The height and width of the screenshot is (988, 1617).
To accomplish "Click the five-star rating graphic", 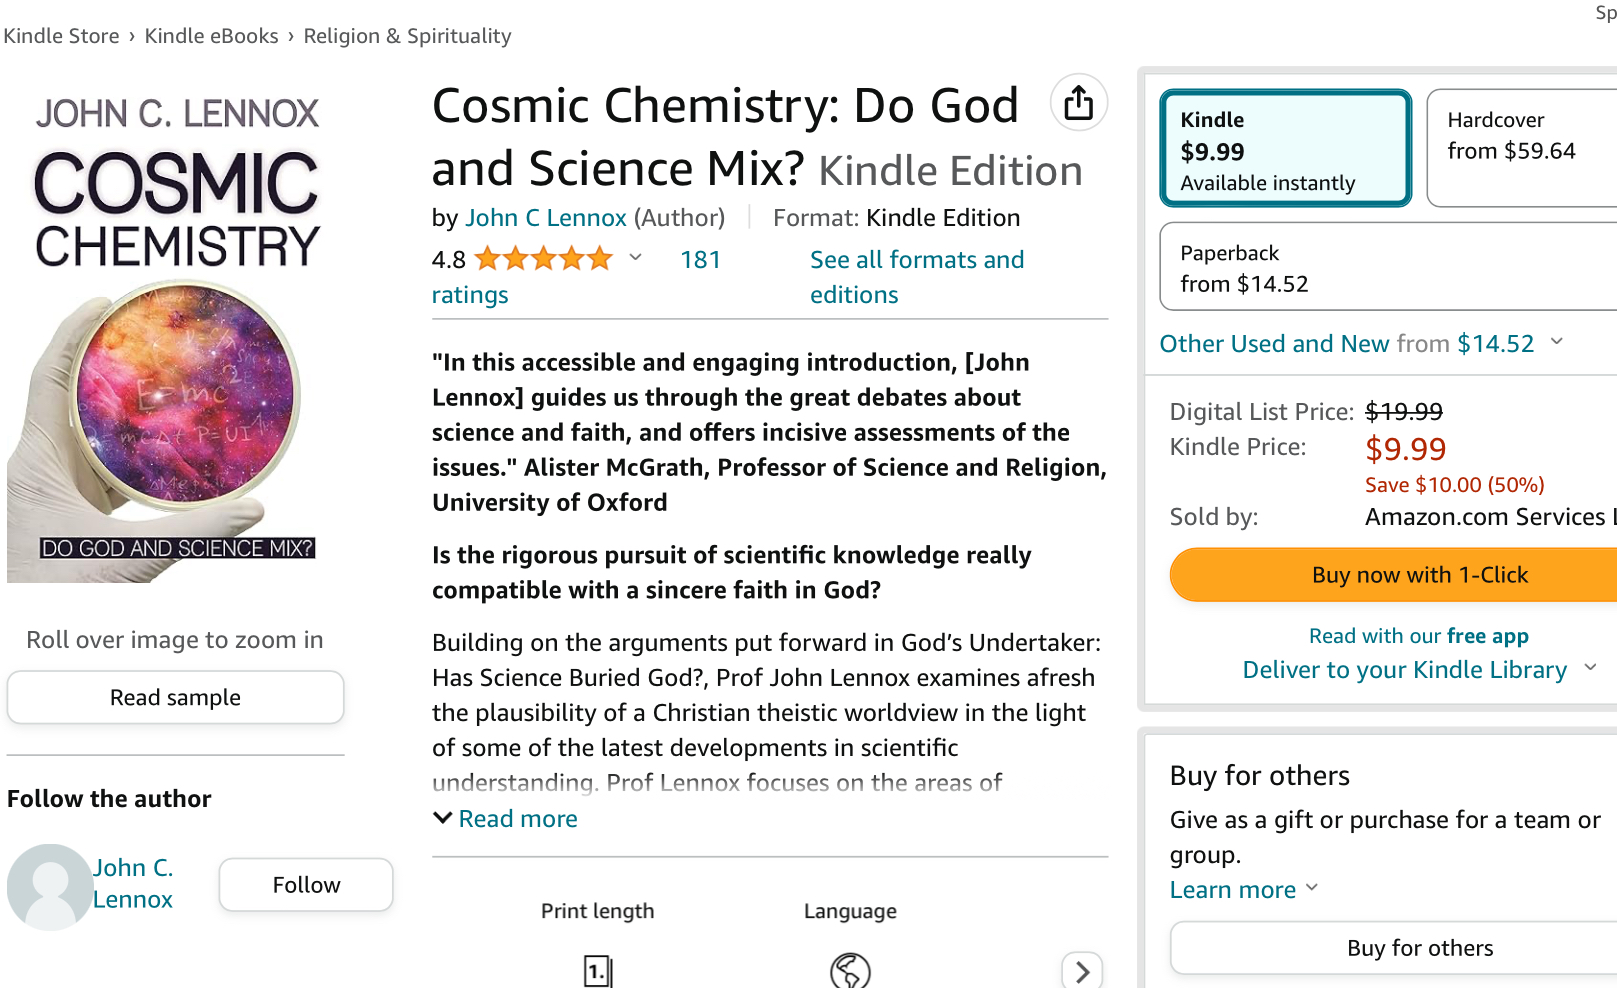I will [x=543, y=260].
